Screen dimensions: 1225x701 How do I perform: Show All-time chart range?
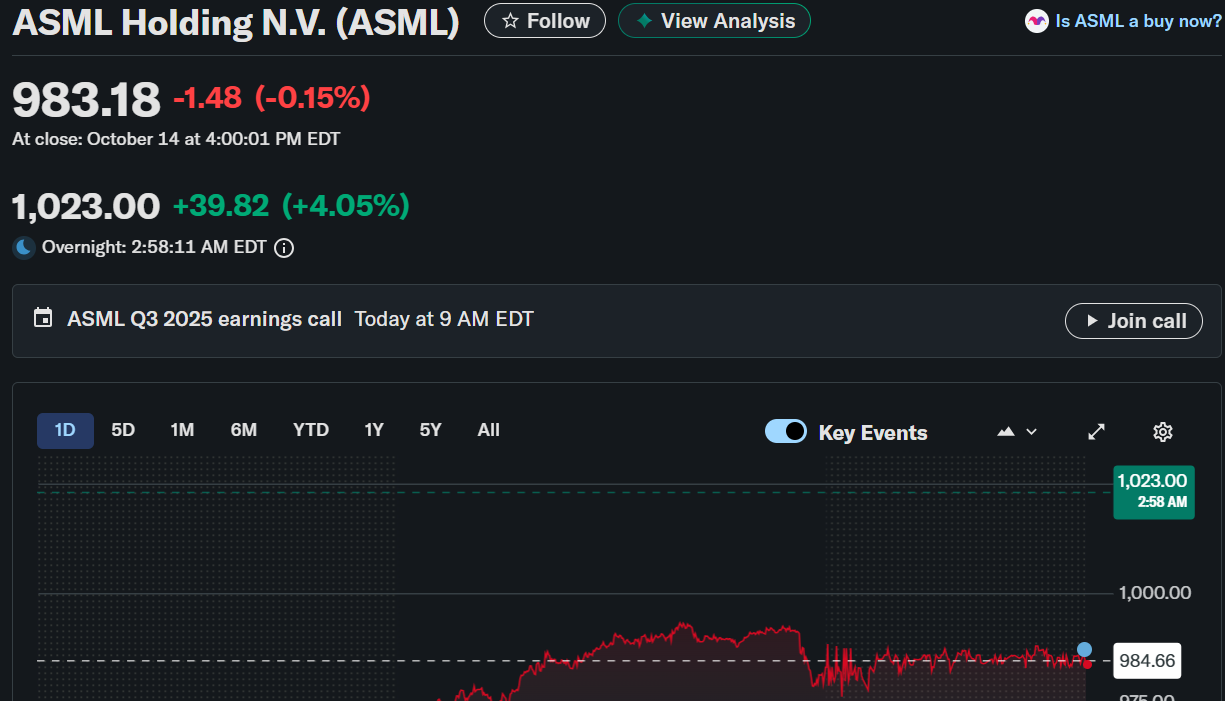(x=488, y=430)
